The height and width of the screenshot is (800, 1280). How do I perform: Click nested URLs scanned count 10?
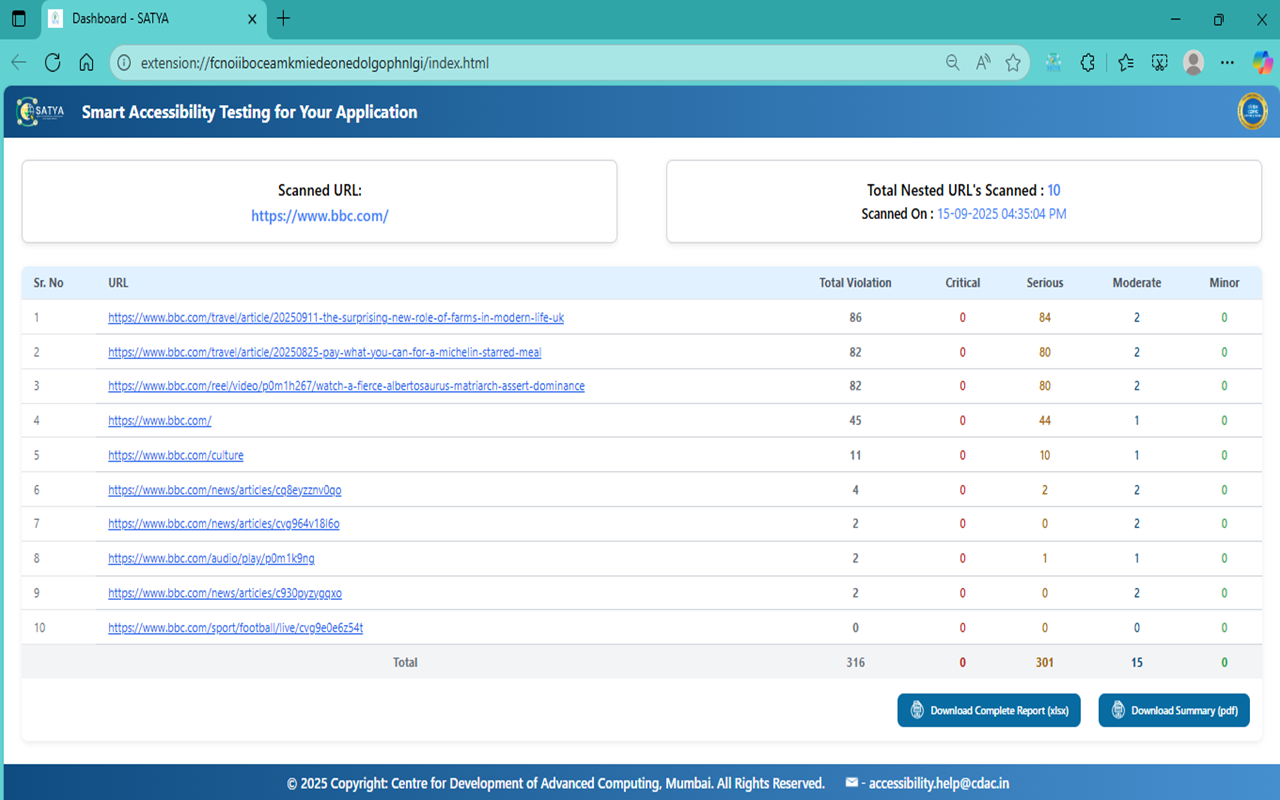pyautogui.click(x=1054, y=190)
